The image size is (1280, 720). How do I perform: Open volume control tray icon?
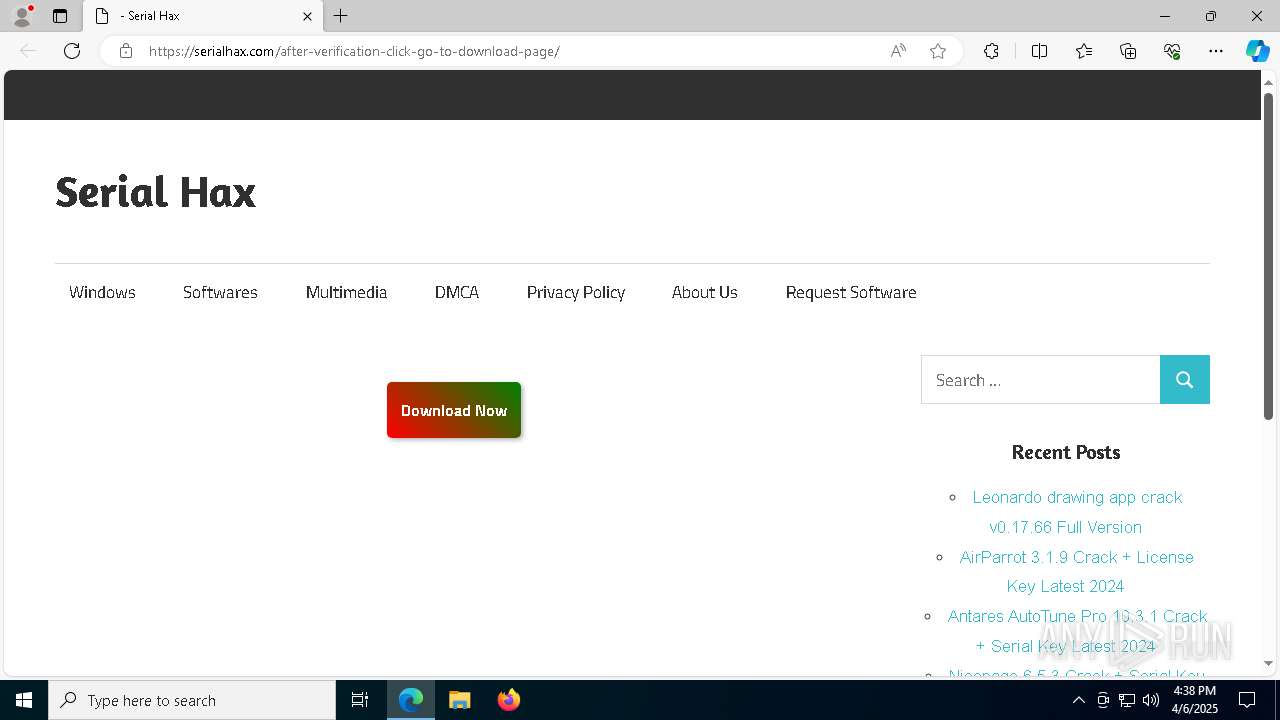1151,700
